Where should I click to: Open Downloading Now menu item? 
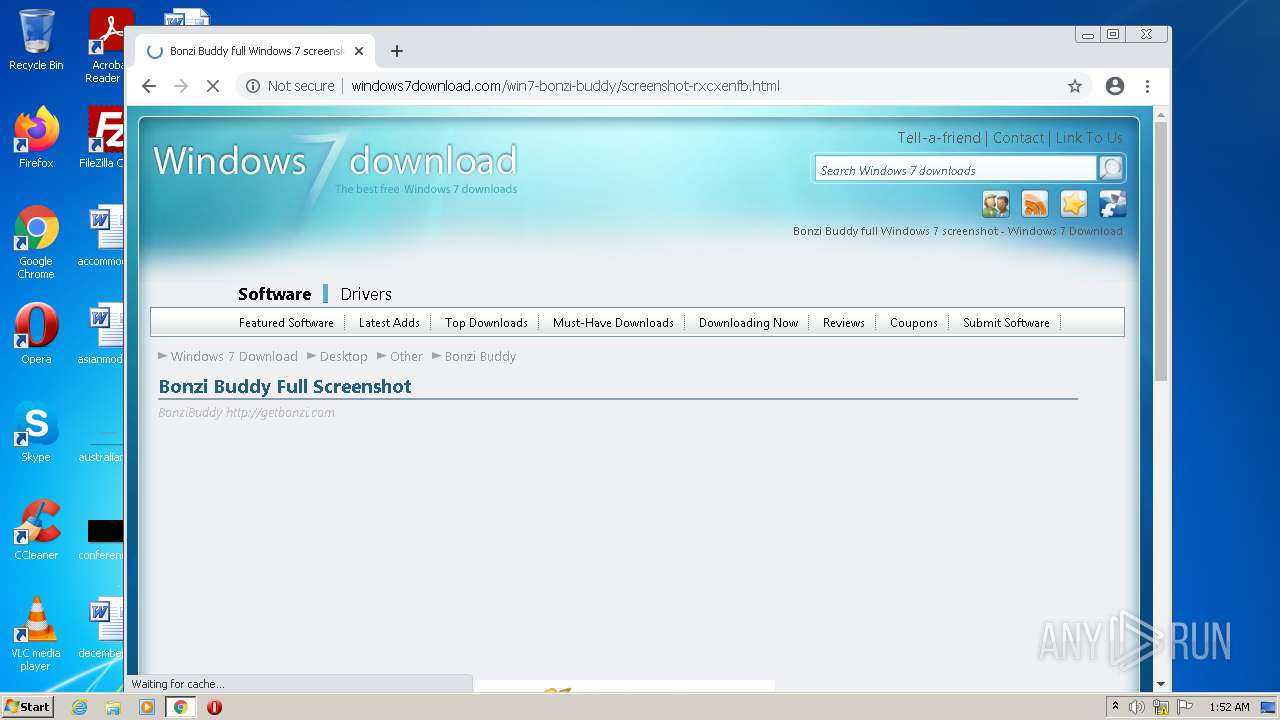pos(748,323)
